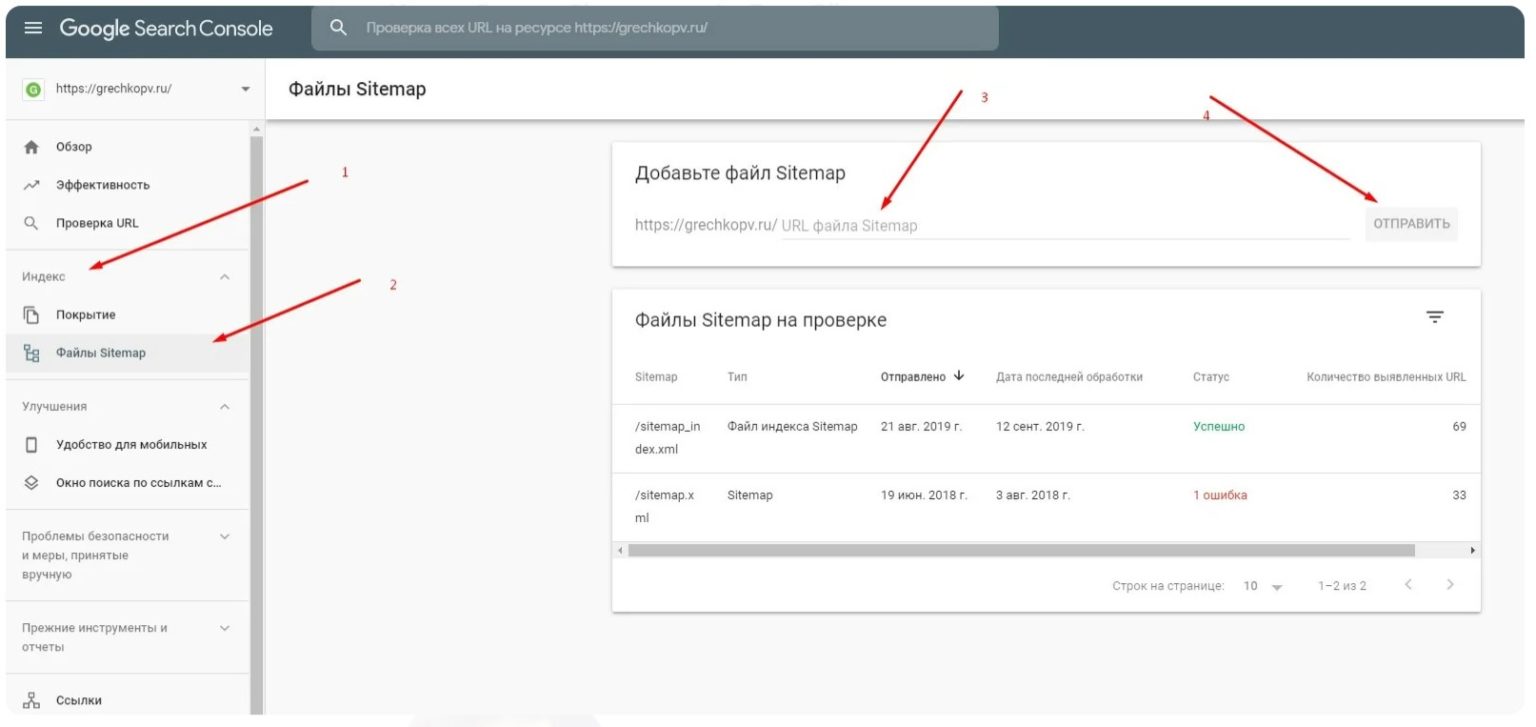1536x727 pixels.
Task: Click the mobile phone icon for Удобство для мобильных
Action: coord(31,445)
